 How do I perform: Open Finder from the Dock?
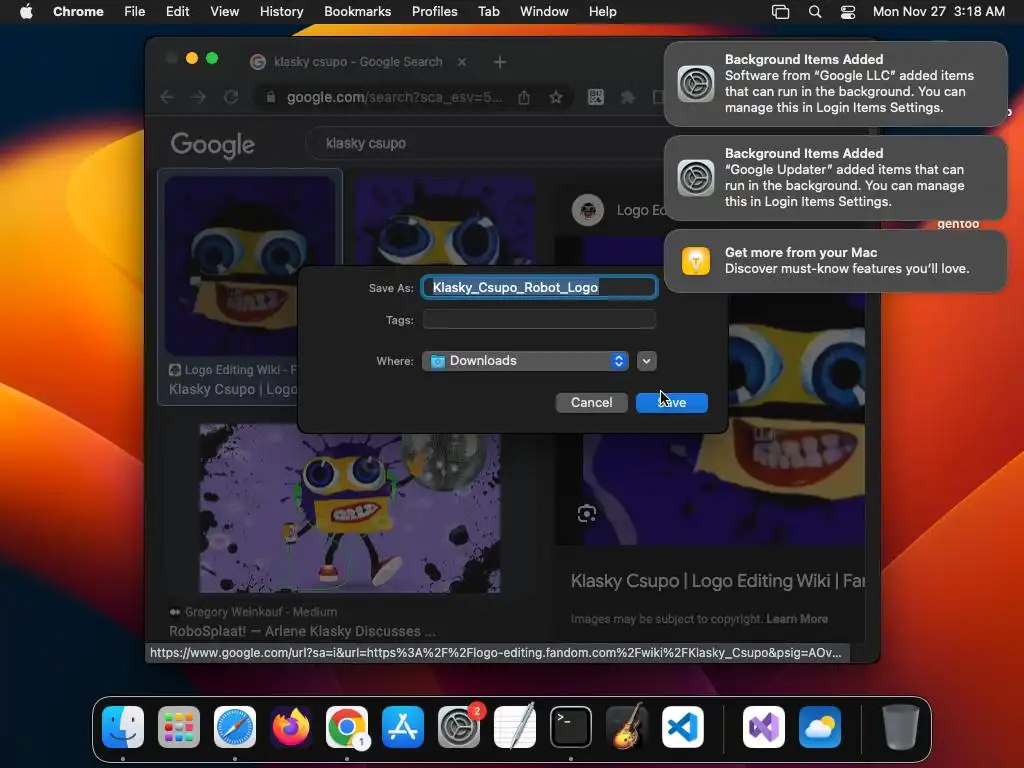pyautogui.click(x=123, y=726)
